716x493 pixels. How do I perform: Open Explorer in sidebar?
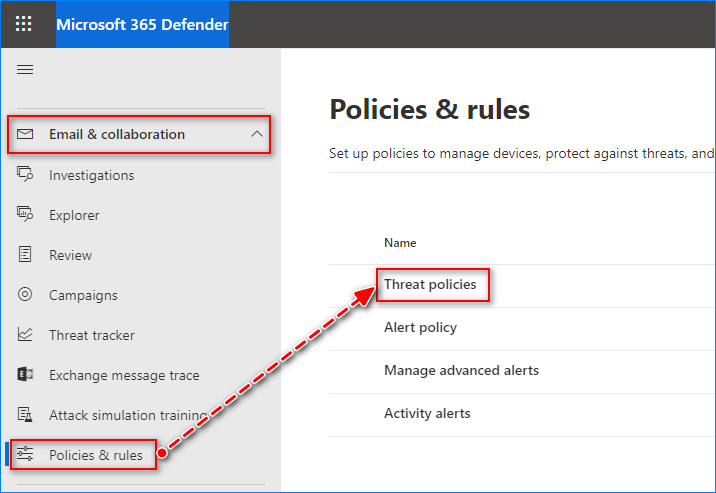pyautogui.click(x=74, y=215)
